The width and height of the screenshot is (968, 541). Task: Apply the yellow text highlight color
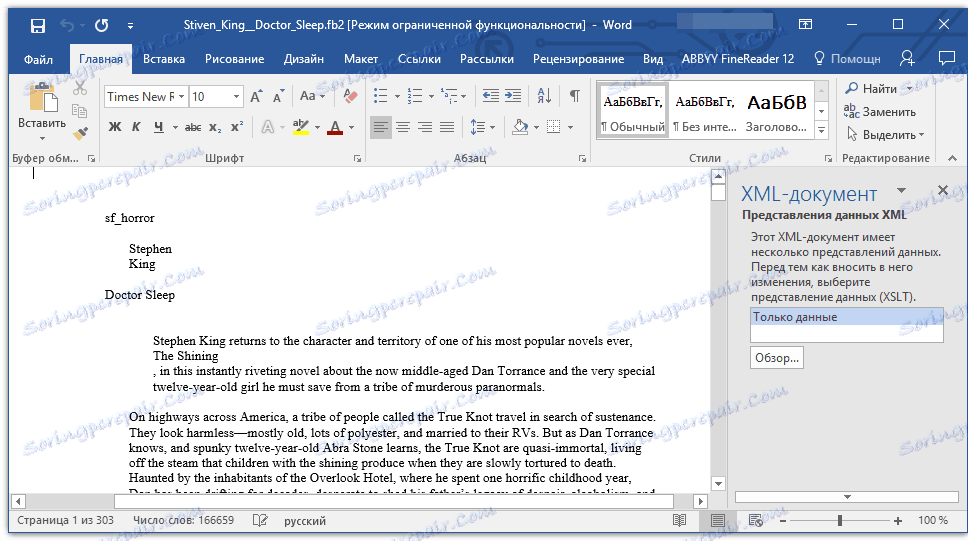(x=301, y=127)
